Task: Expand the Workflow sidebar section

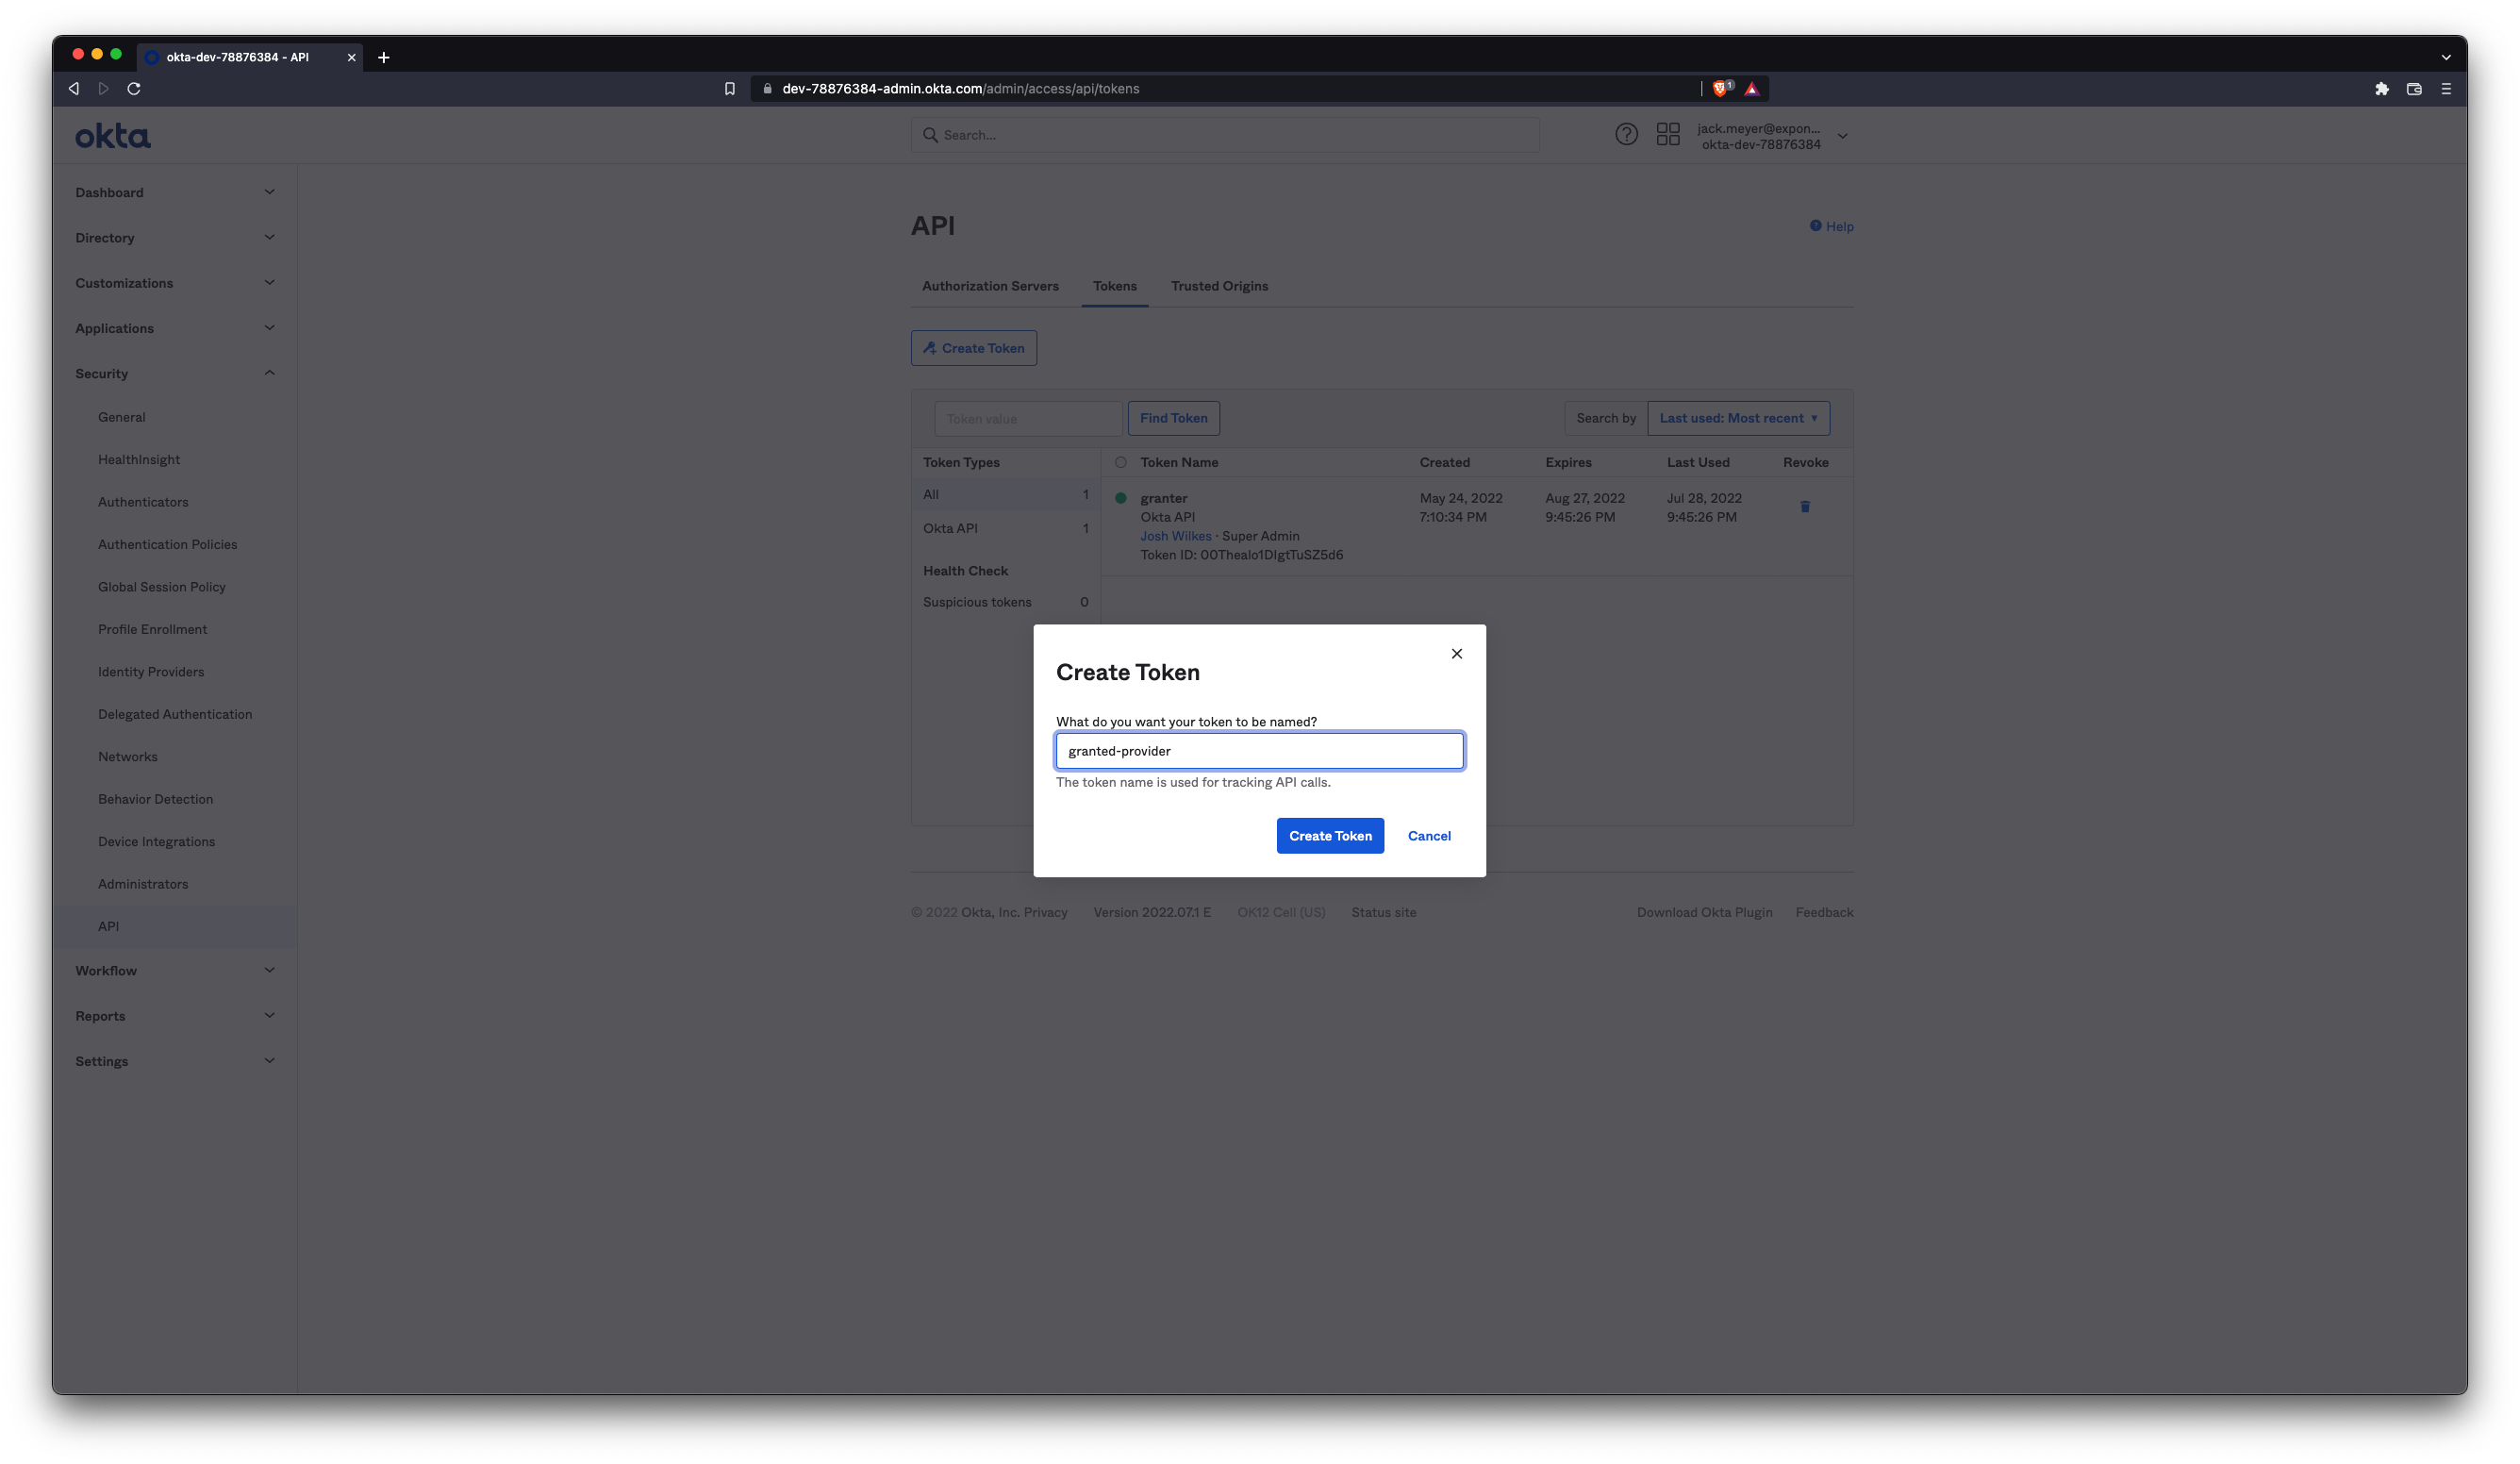Action: [x=175, y=970]
